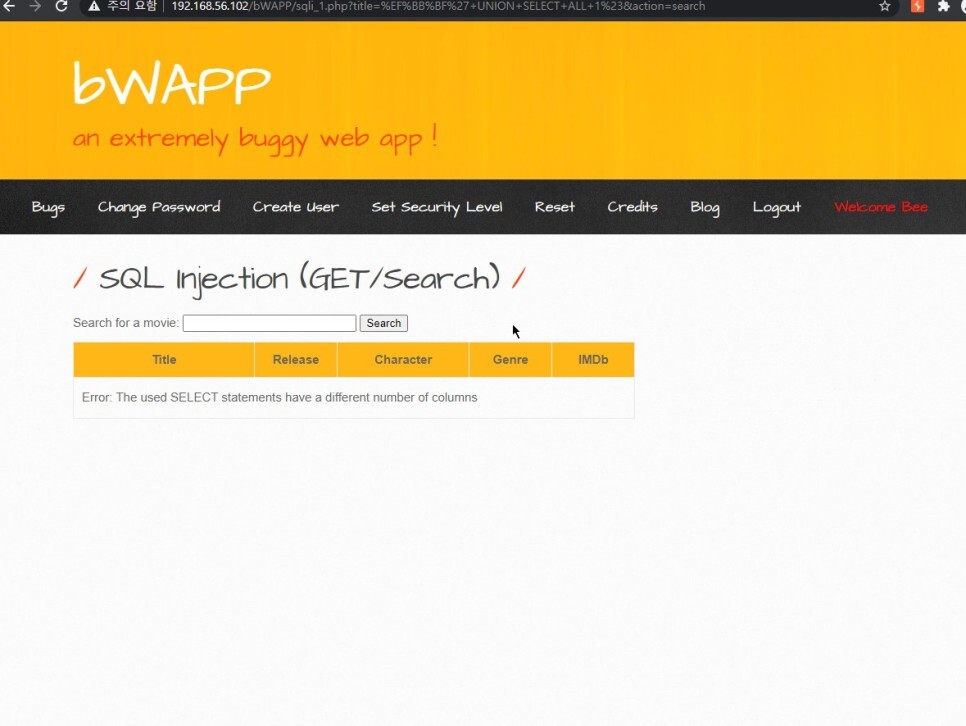Viewport: 966px width, 726px height.
Task: Go forward with the browser forward arrow
Action: point(34,6)
